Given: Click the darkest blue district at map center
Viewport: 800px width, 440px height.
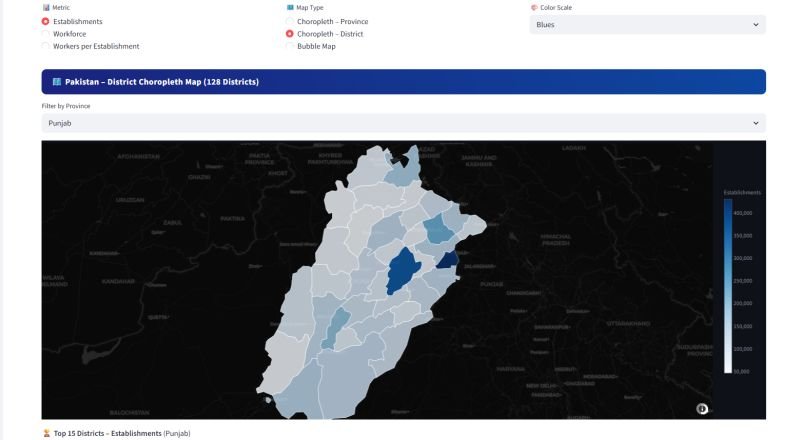Looking at the screenshot, I should click(x=402, y=271).
